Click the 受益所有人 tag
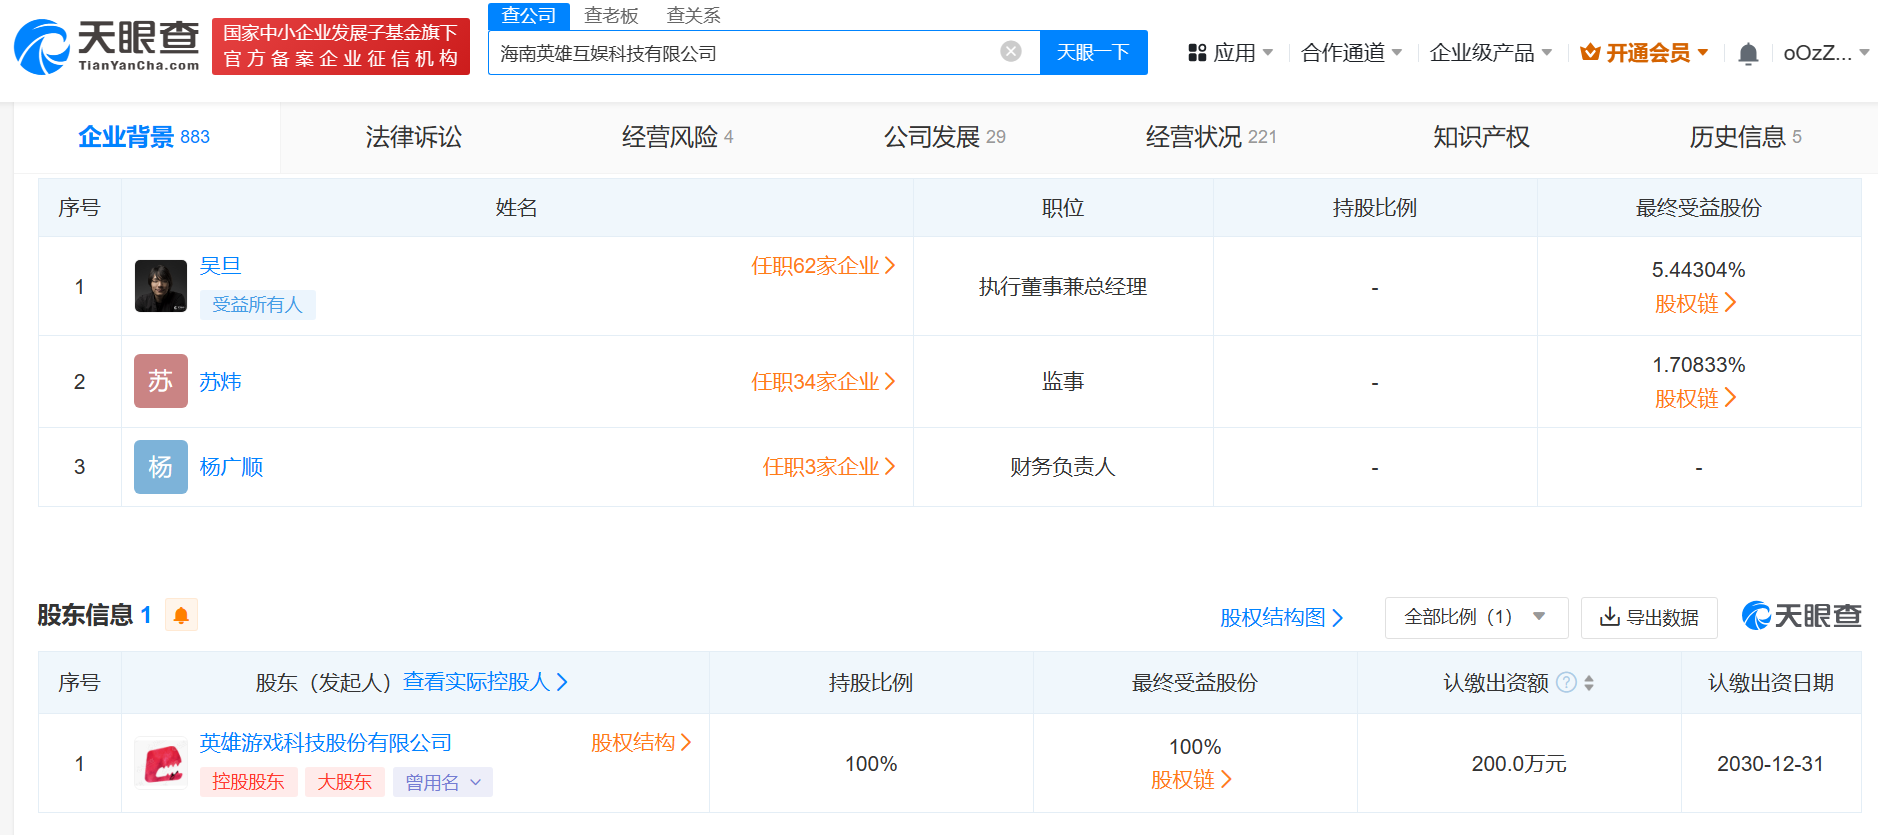 [257, 305]
